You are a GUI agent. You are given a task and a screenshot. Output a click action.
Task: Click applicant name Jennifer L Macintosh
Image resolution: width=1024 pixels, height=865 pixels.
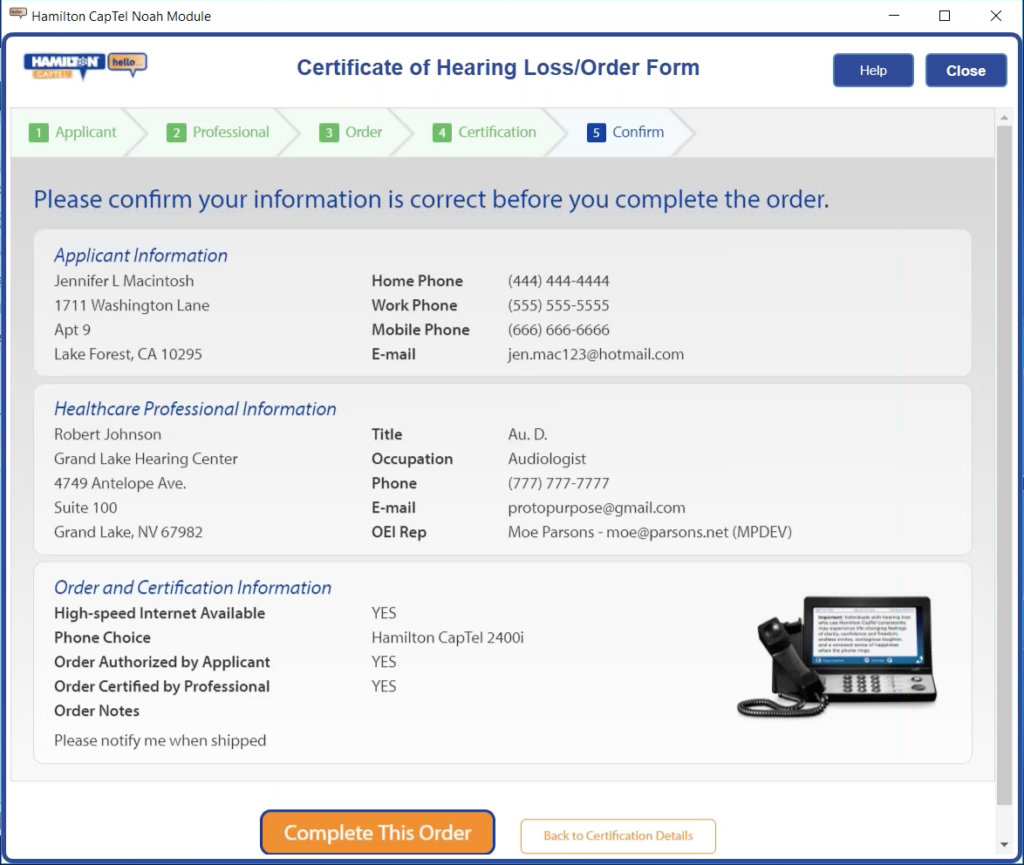coord(124,281)
